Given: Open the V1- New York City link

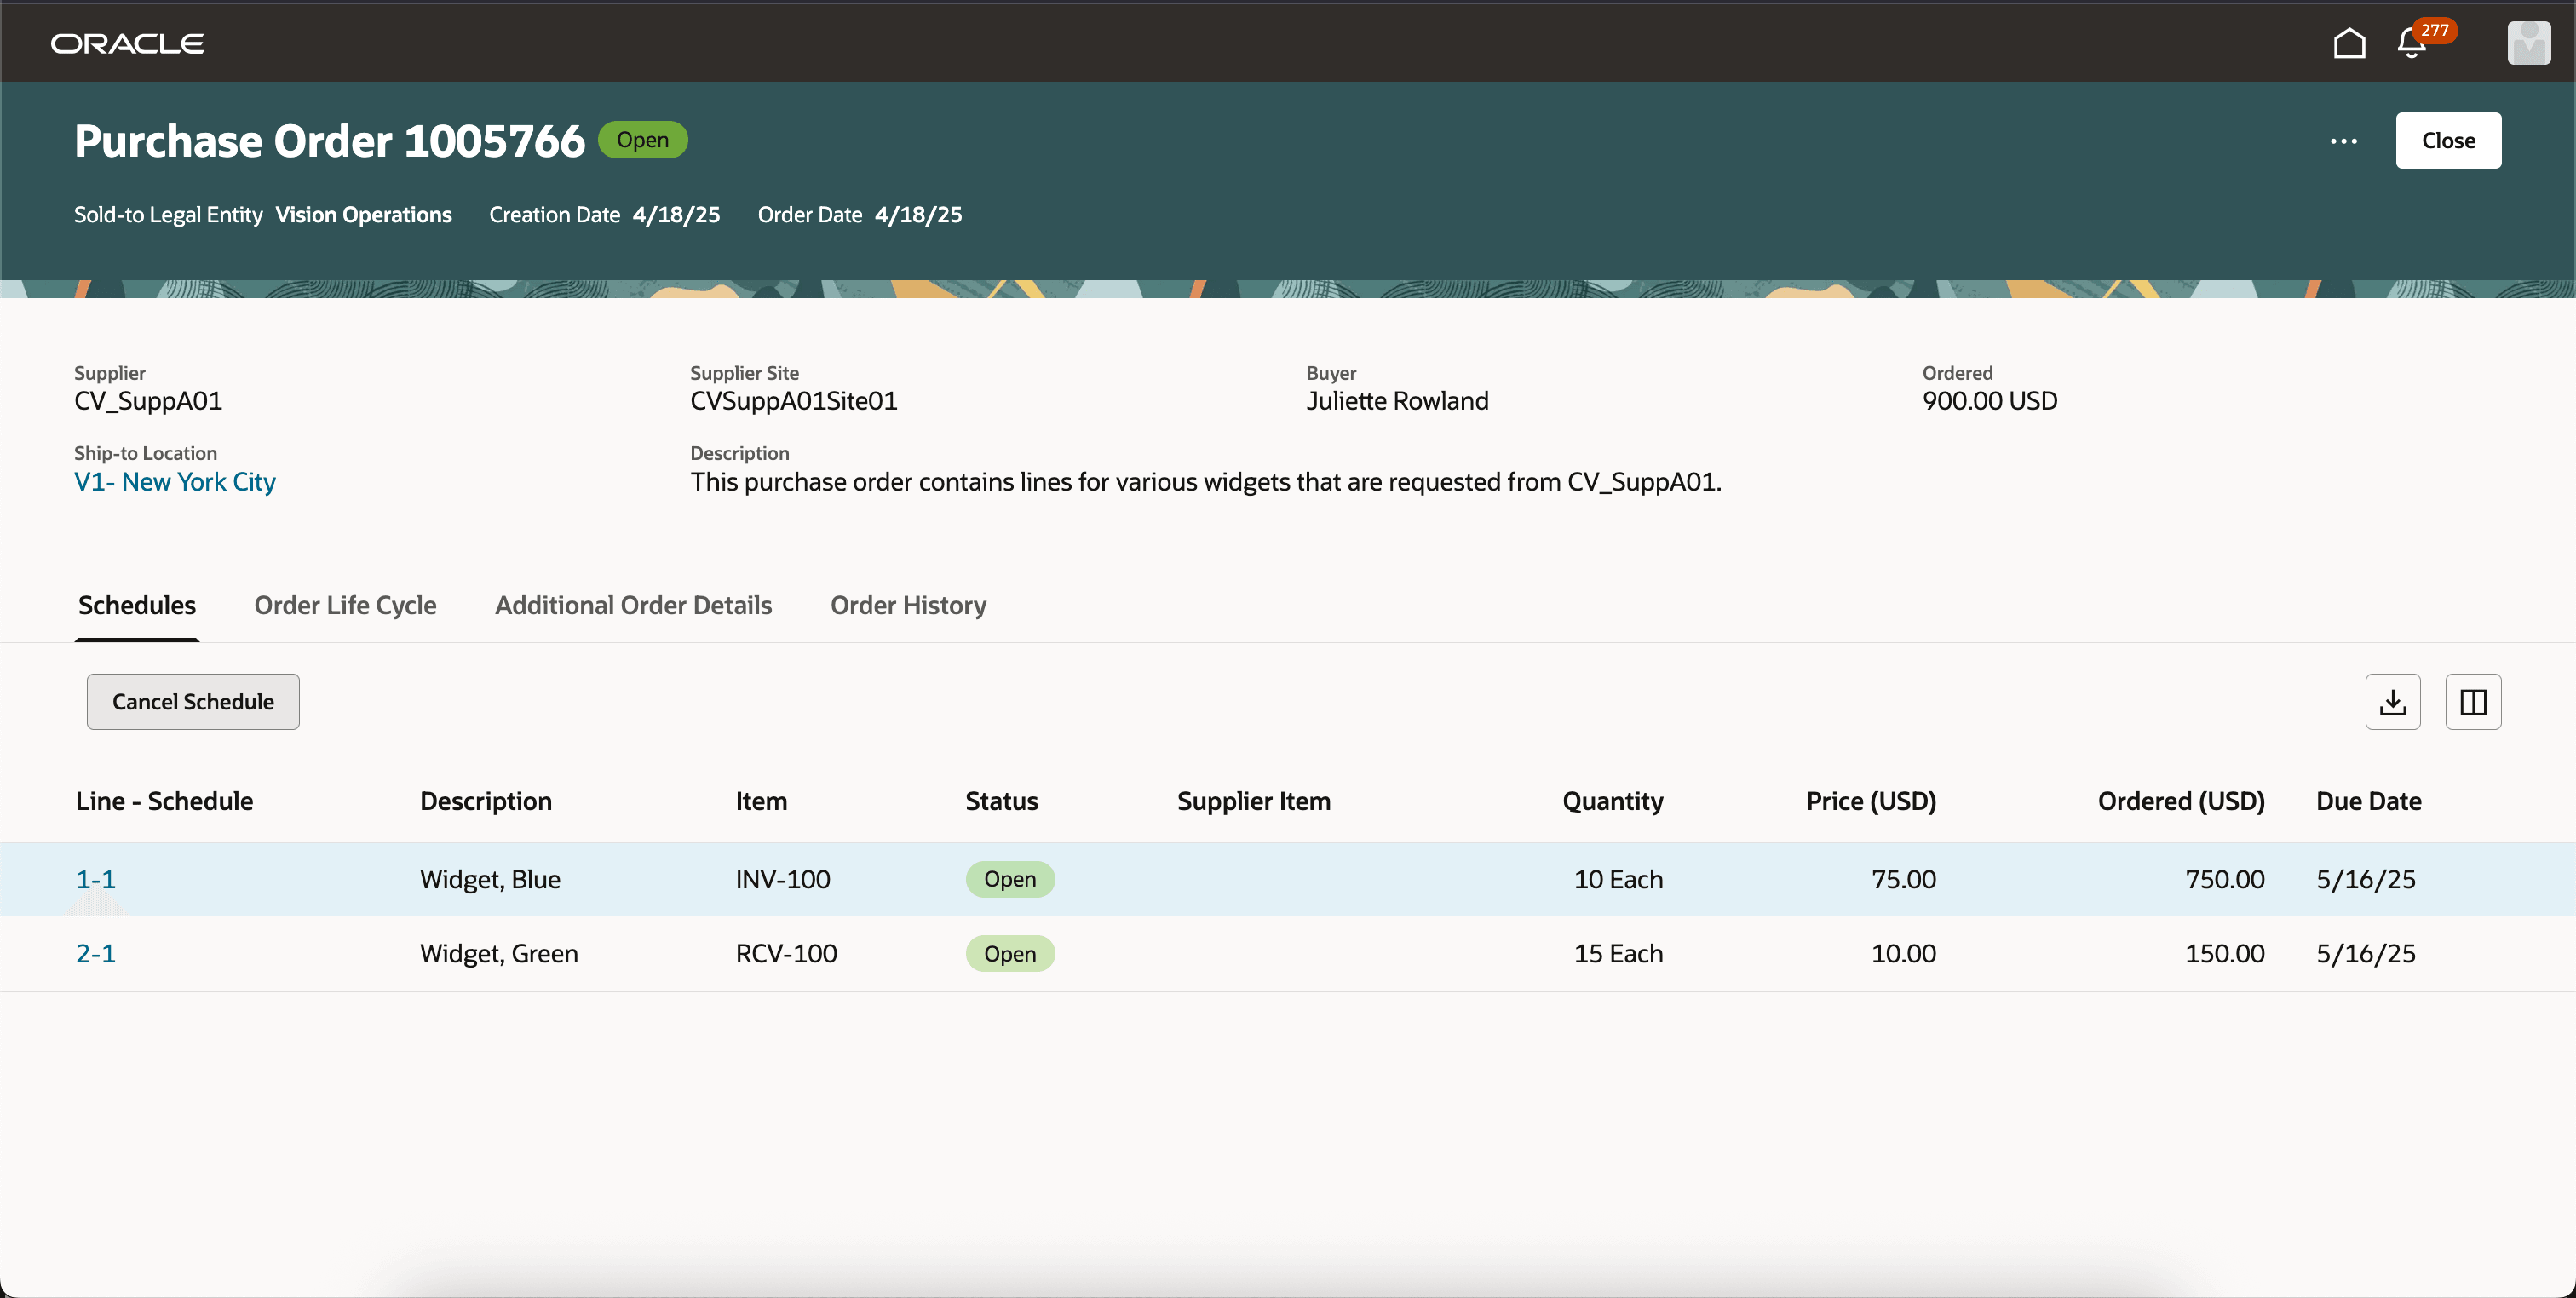Looking at the screenshot, I should (175, 482).
